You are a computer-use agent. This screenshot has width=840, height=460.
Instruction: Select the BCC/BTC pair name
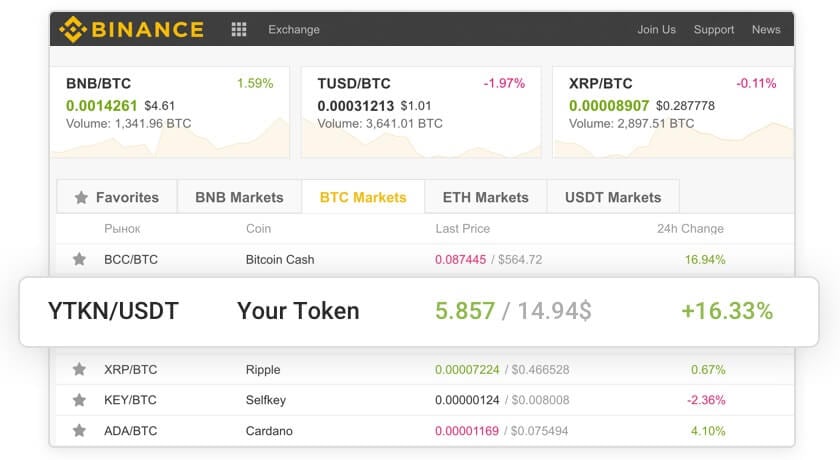click(x=131, y=259)
